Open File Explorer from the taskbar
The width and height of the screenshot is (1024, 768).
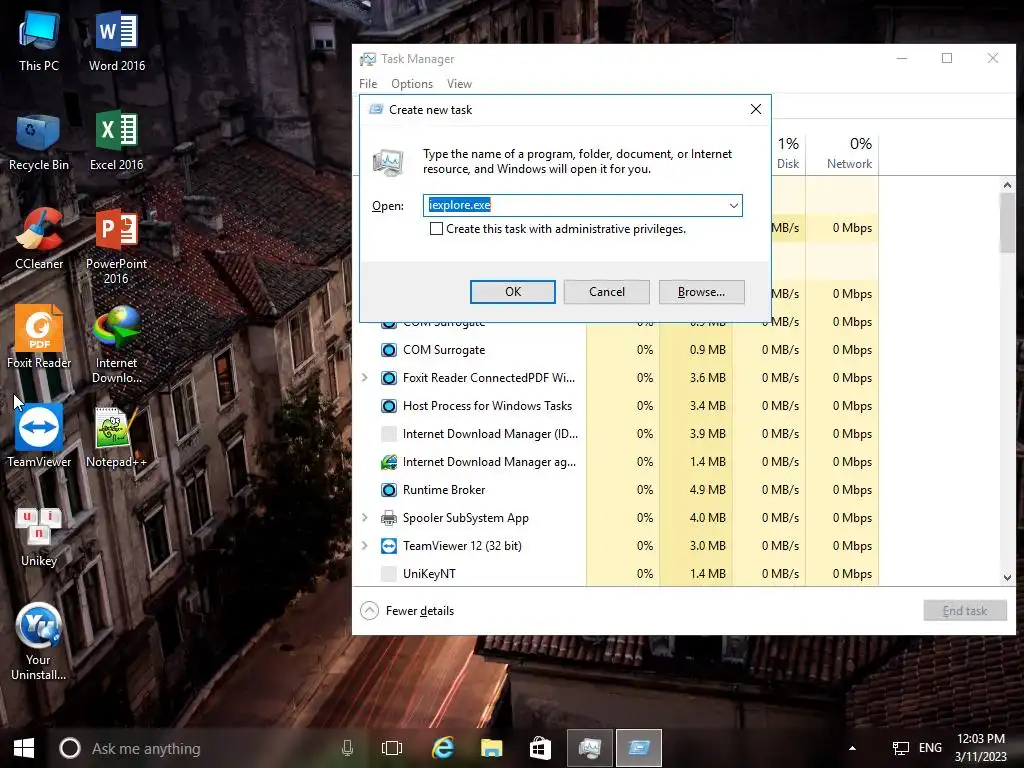(x=491, y=748)
